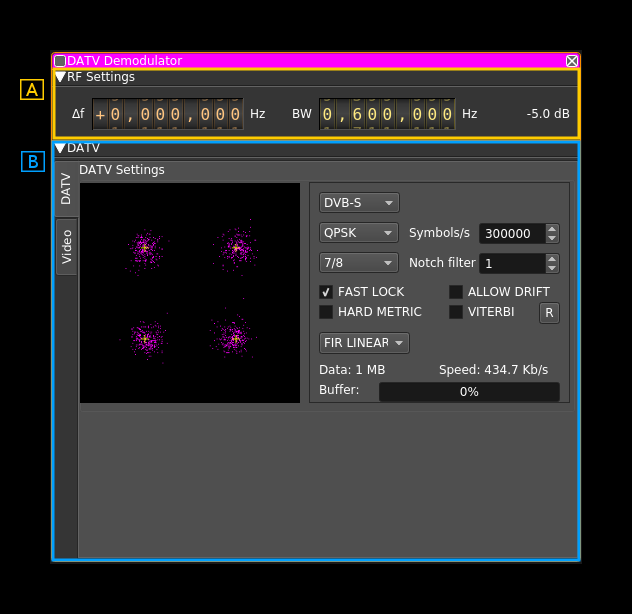The width and height of the screenshot is (632, 614).
Task: Click the BW label
Action: click(302, 114)
